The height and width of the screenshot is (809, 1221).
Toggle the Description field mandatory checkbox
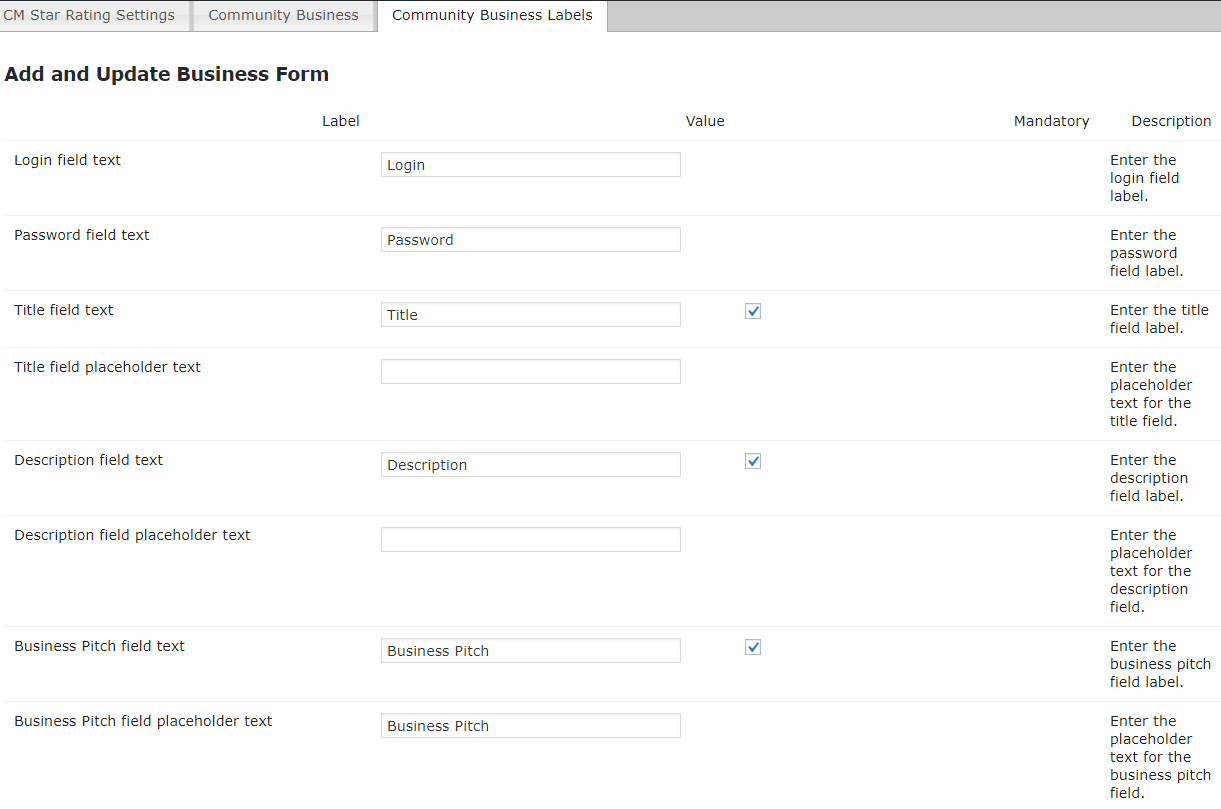pyautogui.click(x=753, y=461)
